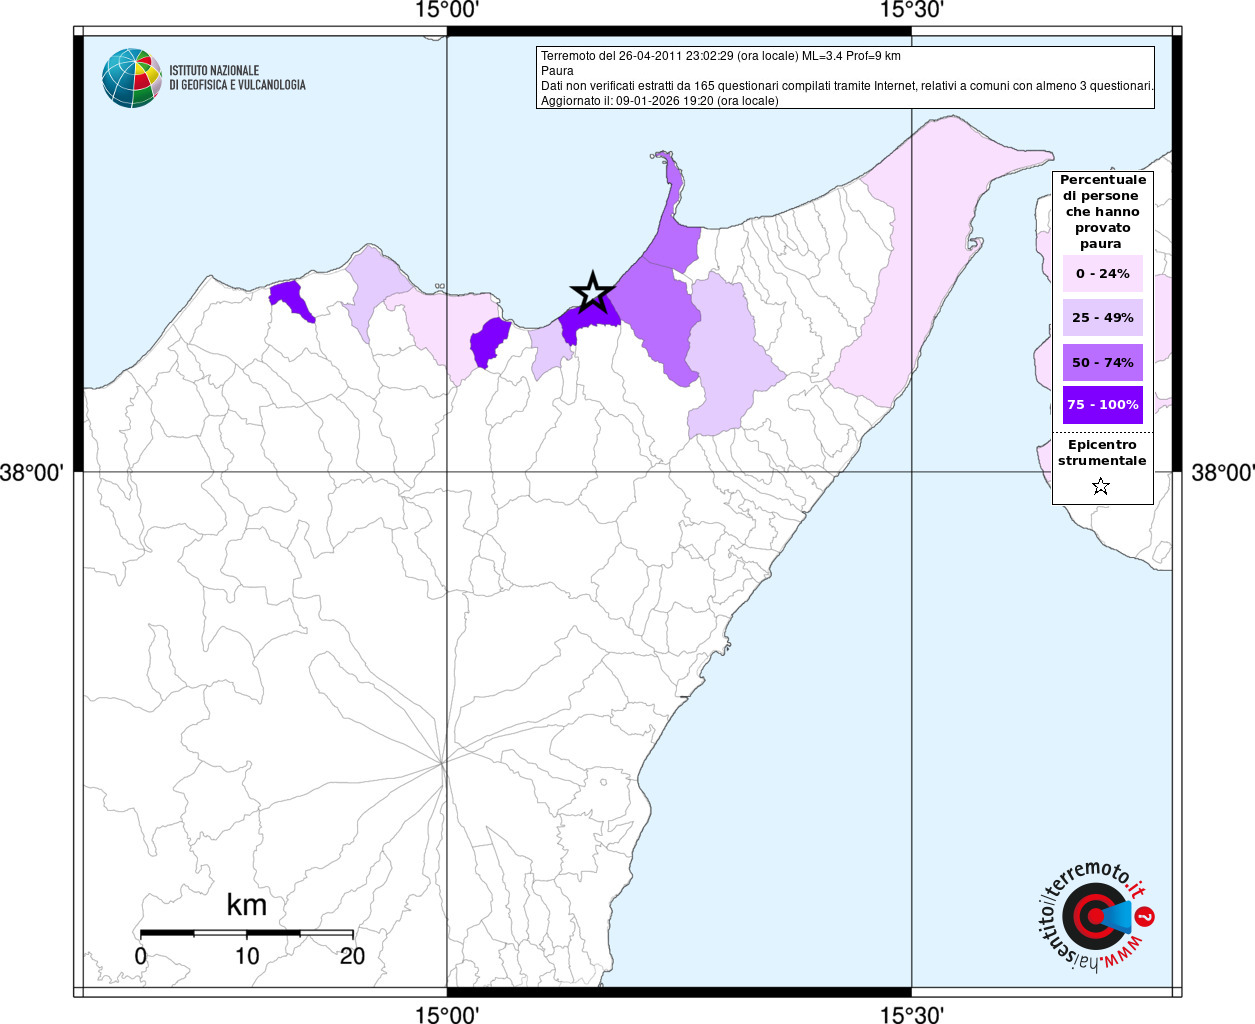The width and height of the screenshot is (1255, 1024).
Task: Click the 'Paura' label in the info box
Action: point(557,71)
